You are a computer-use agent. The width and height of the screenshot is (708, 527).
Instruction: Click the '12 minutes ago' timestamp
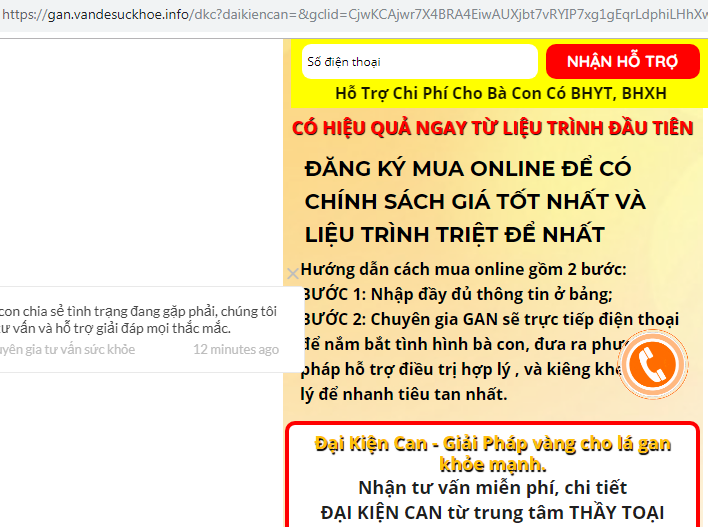236,350
